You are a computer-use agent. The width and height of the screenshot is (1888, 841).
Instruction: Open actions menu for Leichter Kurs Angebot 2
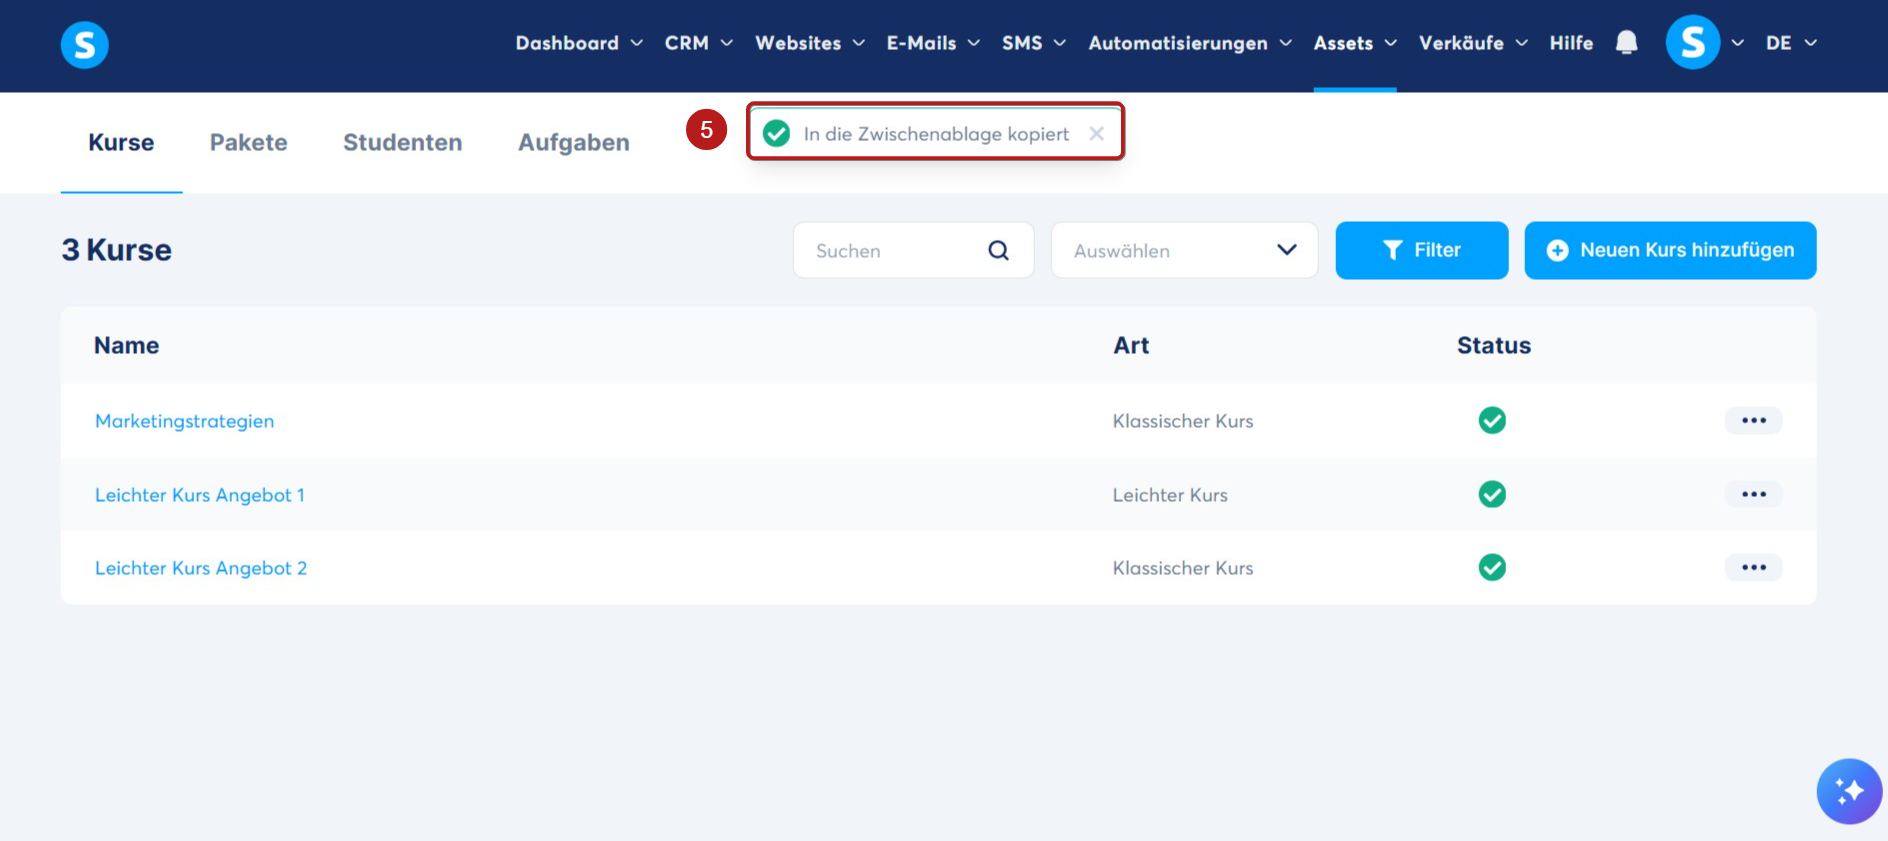[1753, 567]
